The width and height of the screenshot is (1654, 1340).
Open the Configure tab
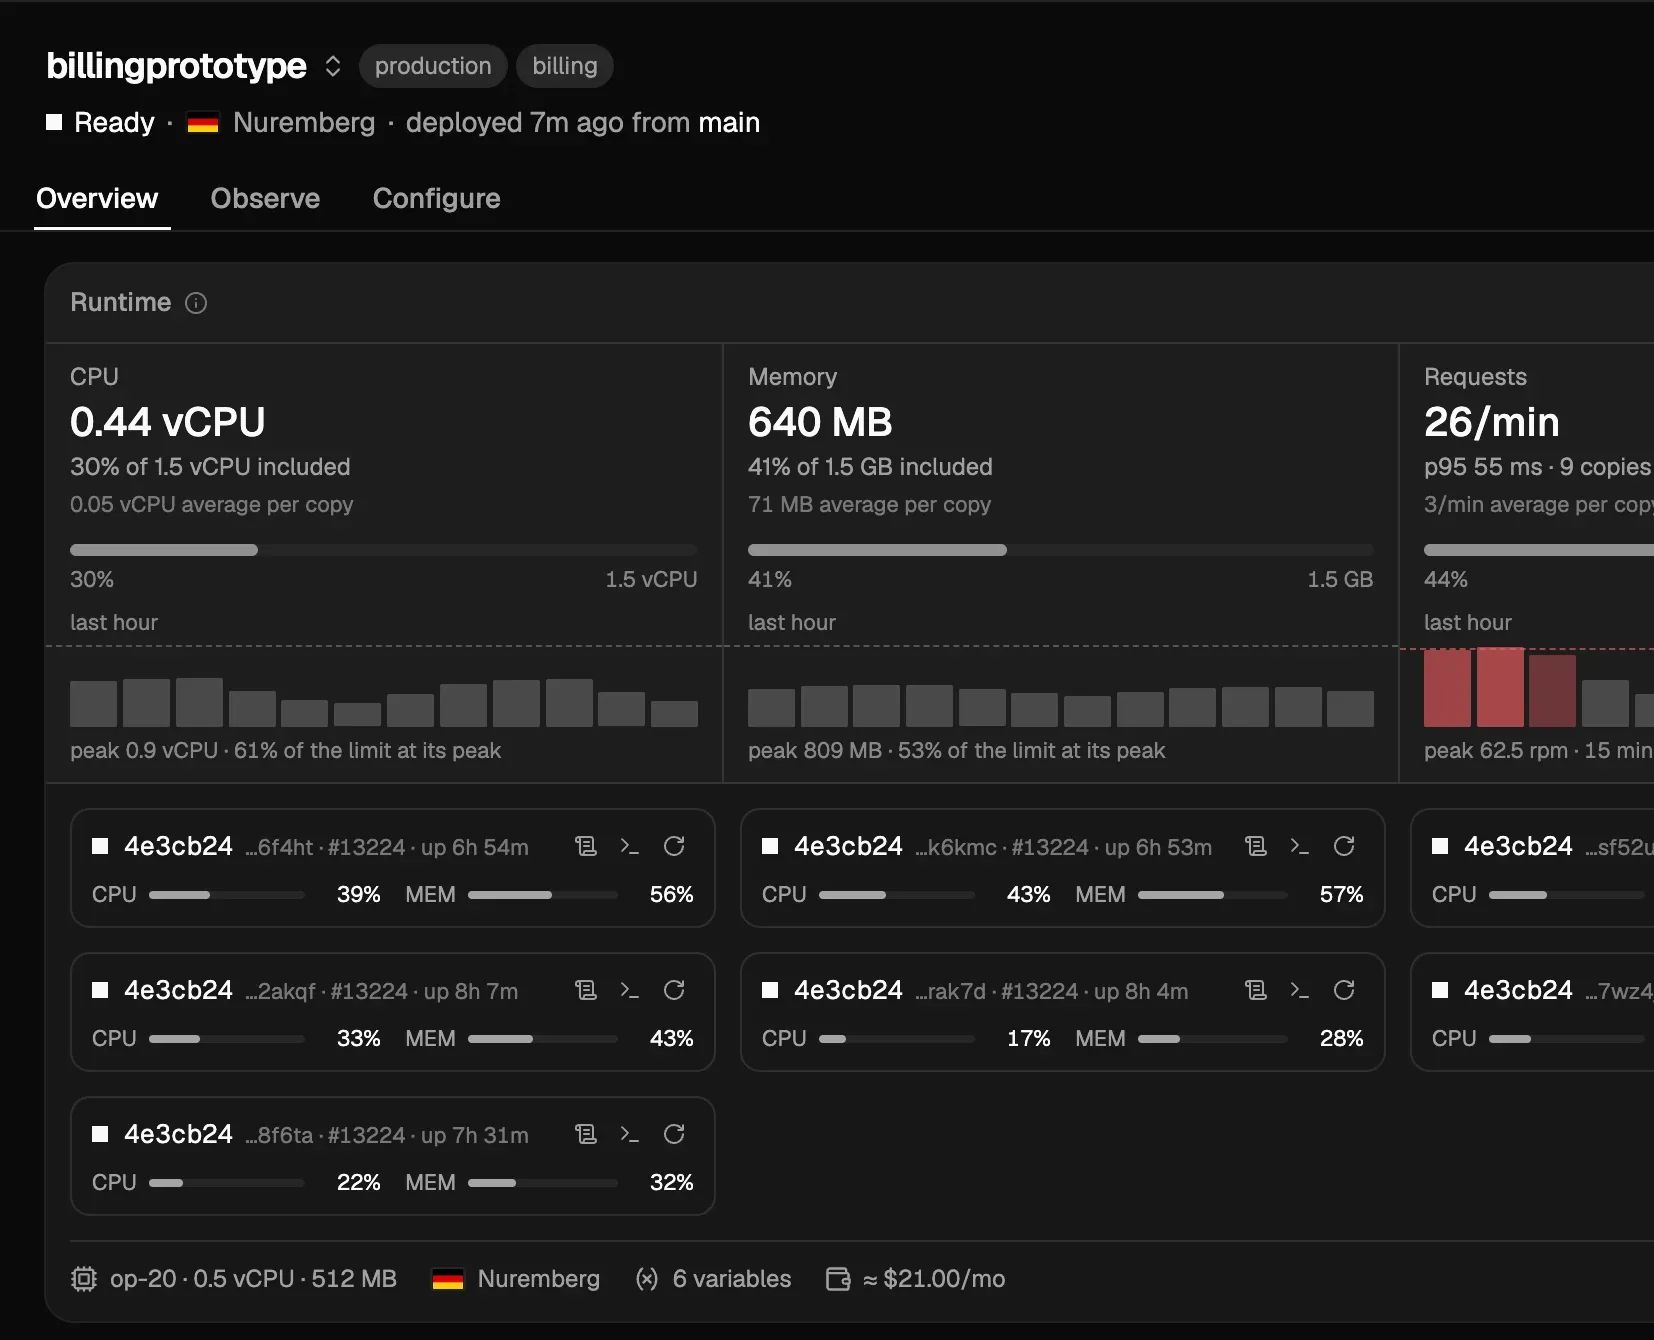click(436, 198)
